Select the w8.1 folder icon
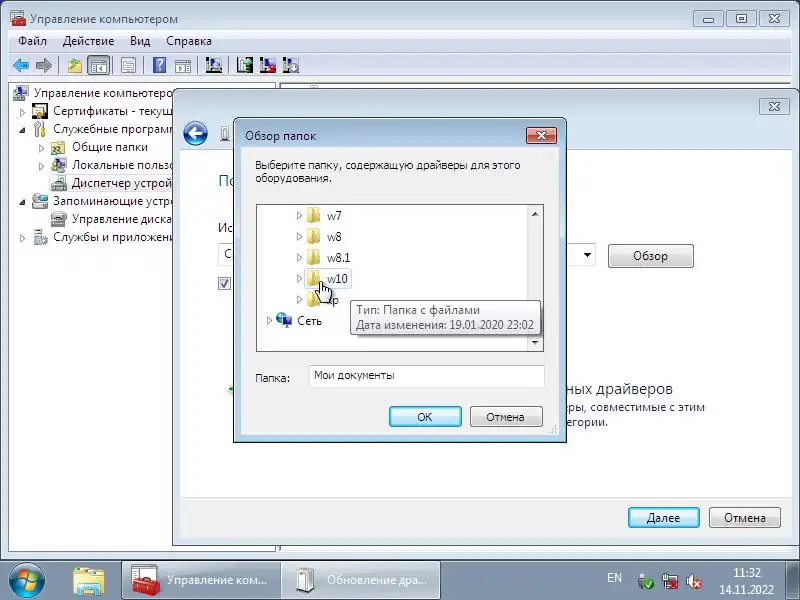The image size is (800, 600). point(313,257)
